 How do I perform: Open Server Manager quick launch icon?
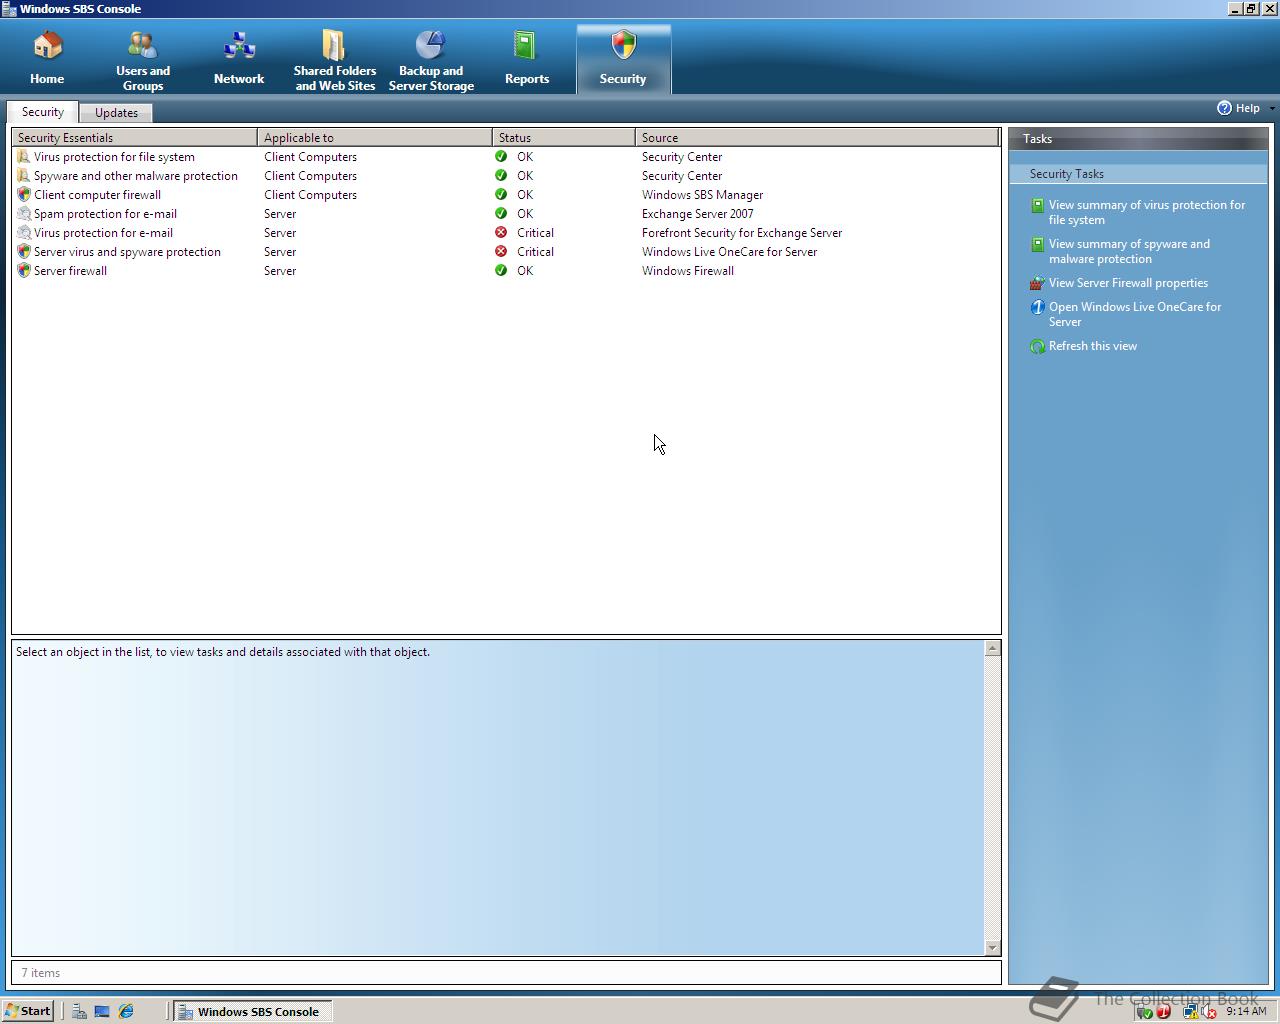[x=78, y=1011]
